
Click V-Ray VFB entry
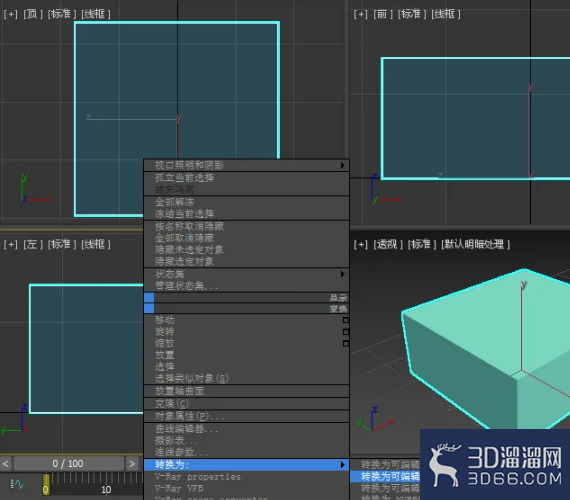point(246,488)
